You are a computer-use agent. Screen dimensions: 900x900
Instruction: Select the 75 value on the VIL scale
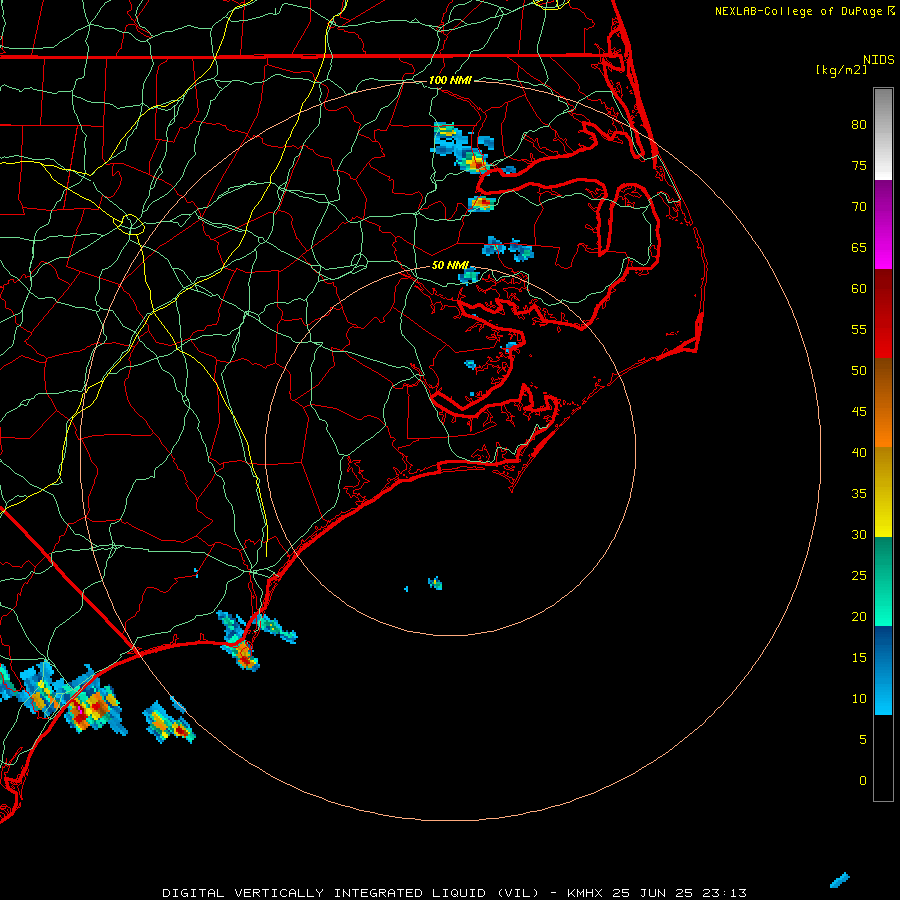click(859, 166)
